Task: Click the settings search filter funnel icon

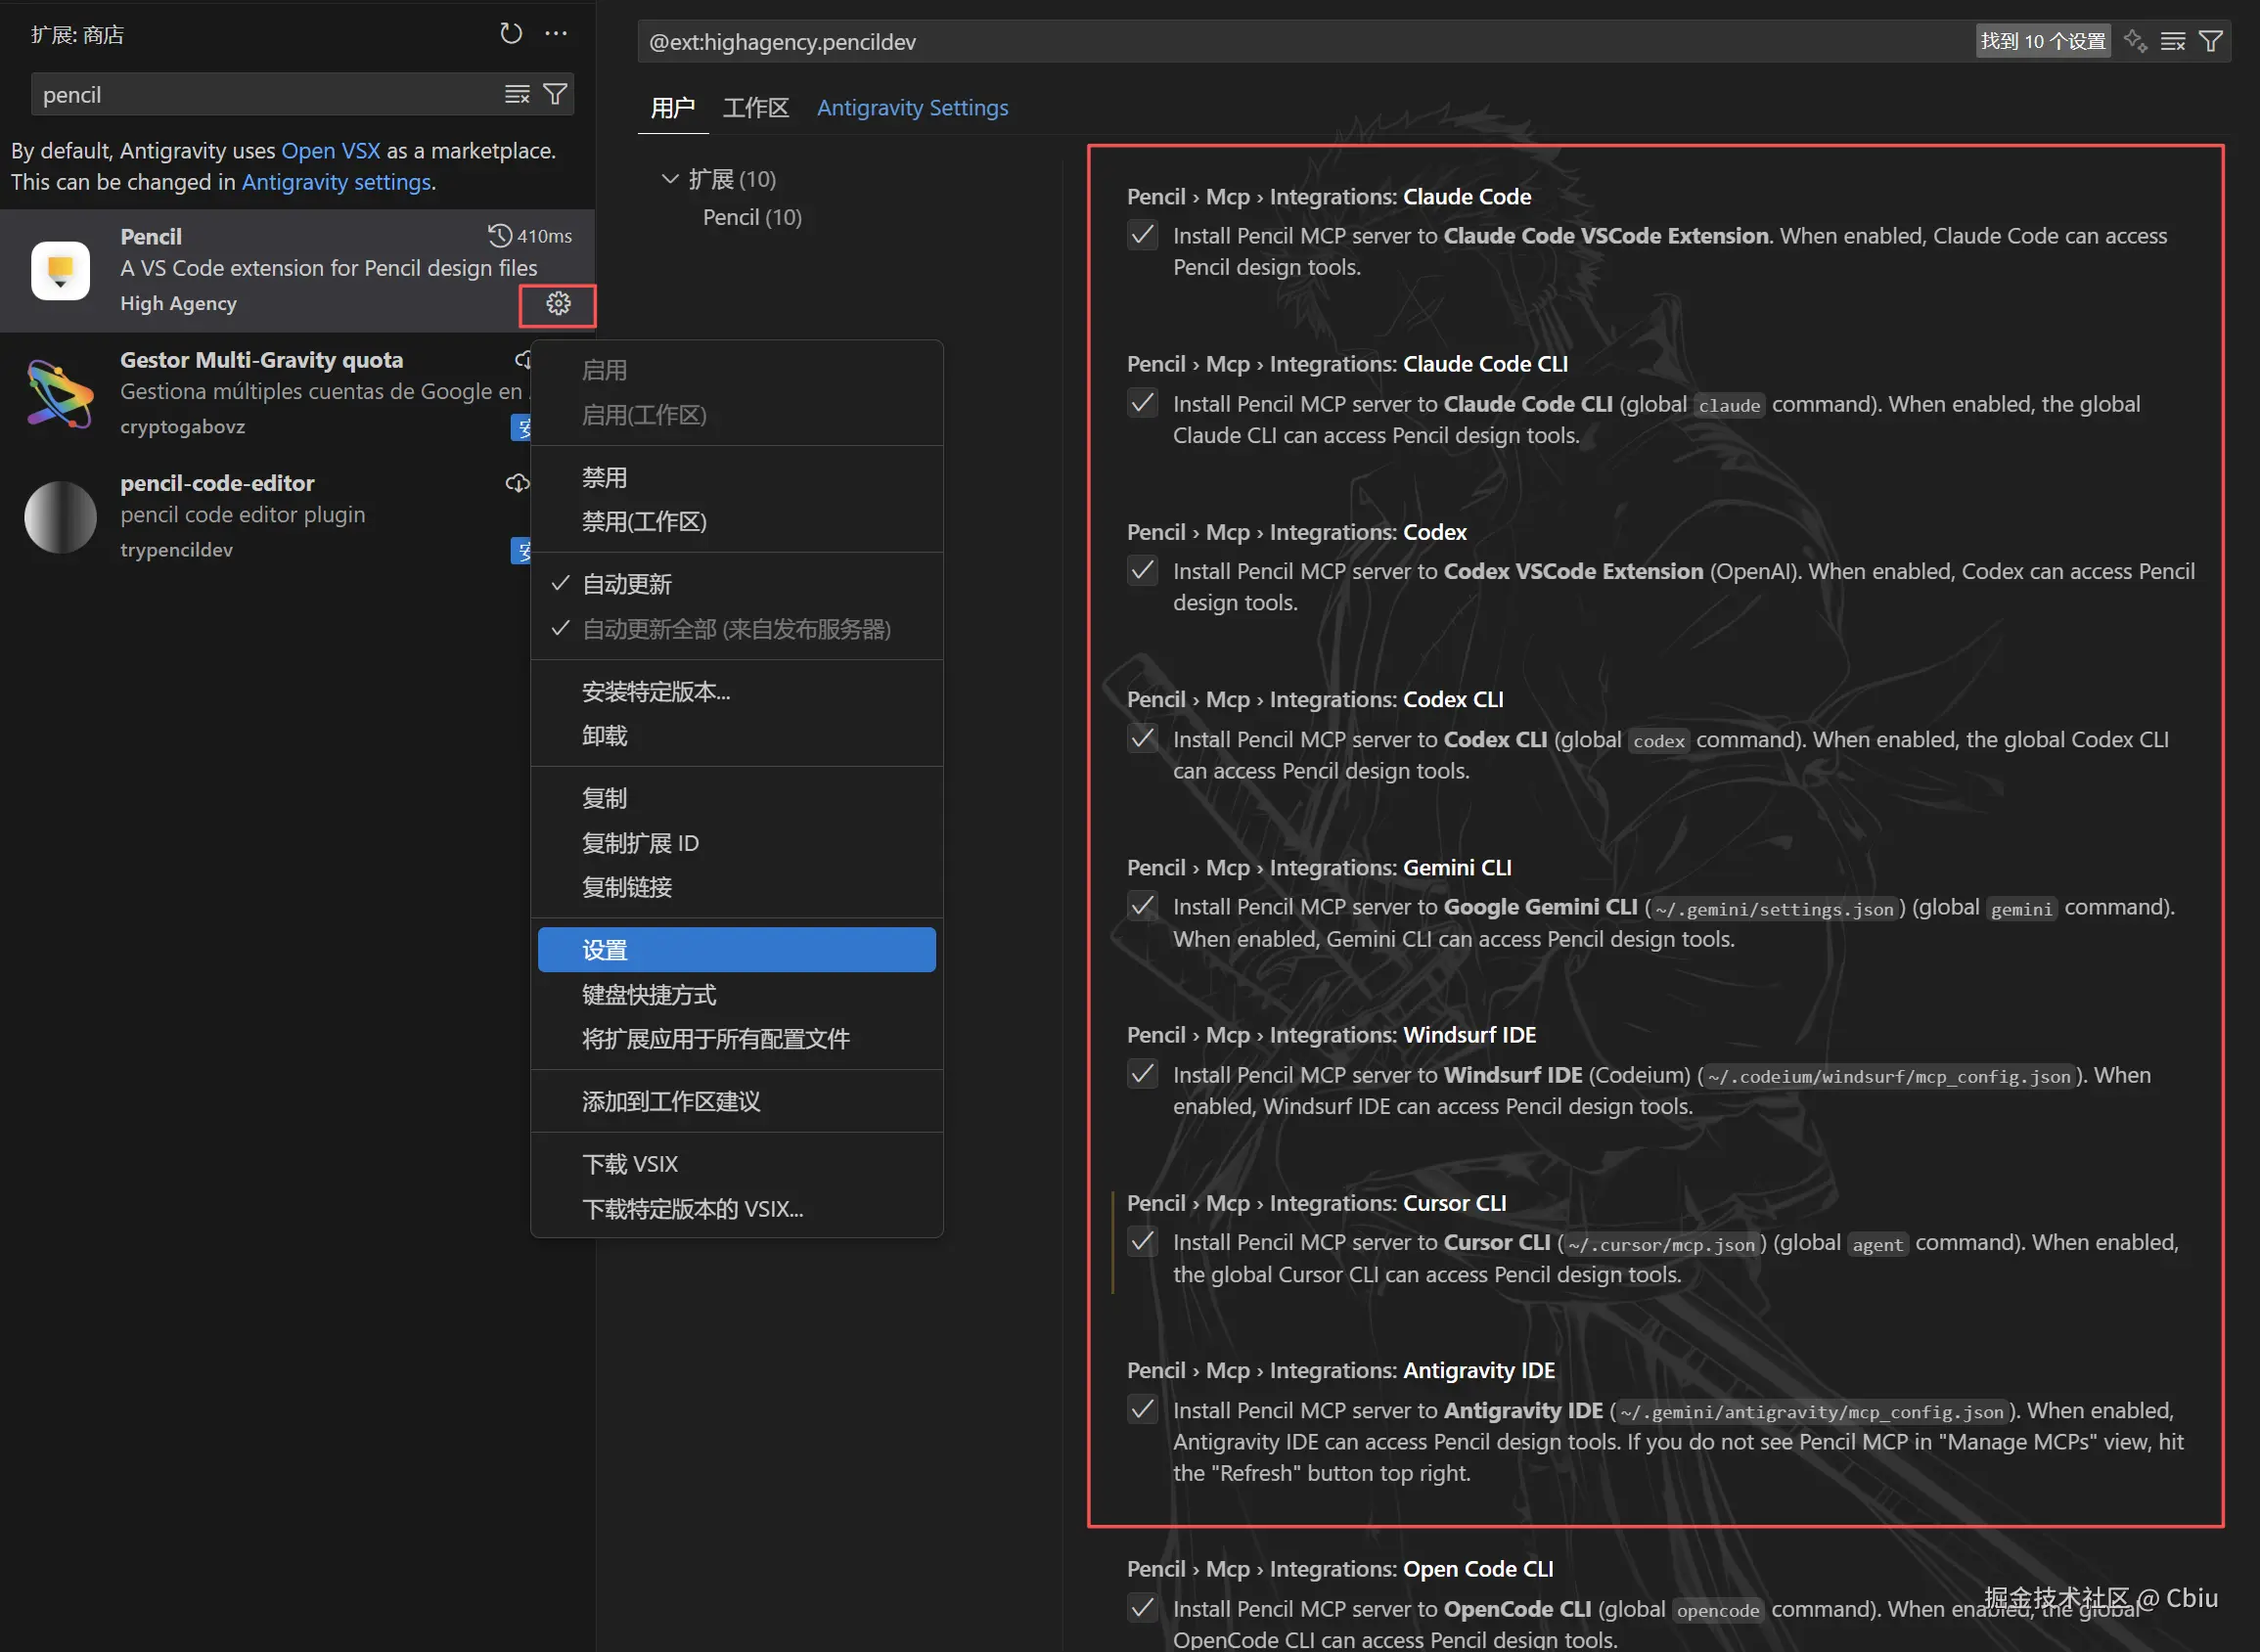Action: click(x=2210, y=41)
